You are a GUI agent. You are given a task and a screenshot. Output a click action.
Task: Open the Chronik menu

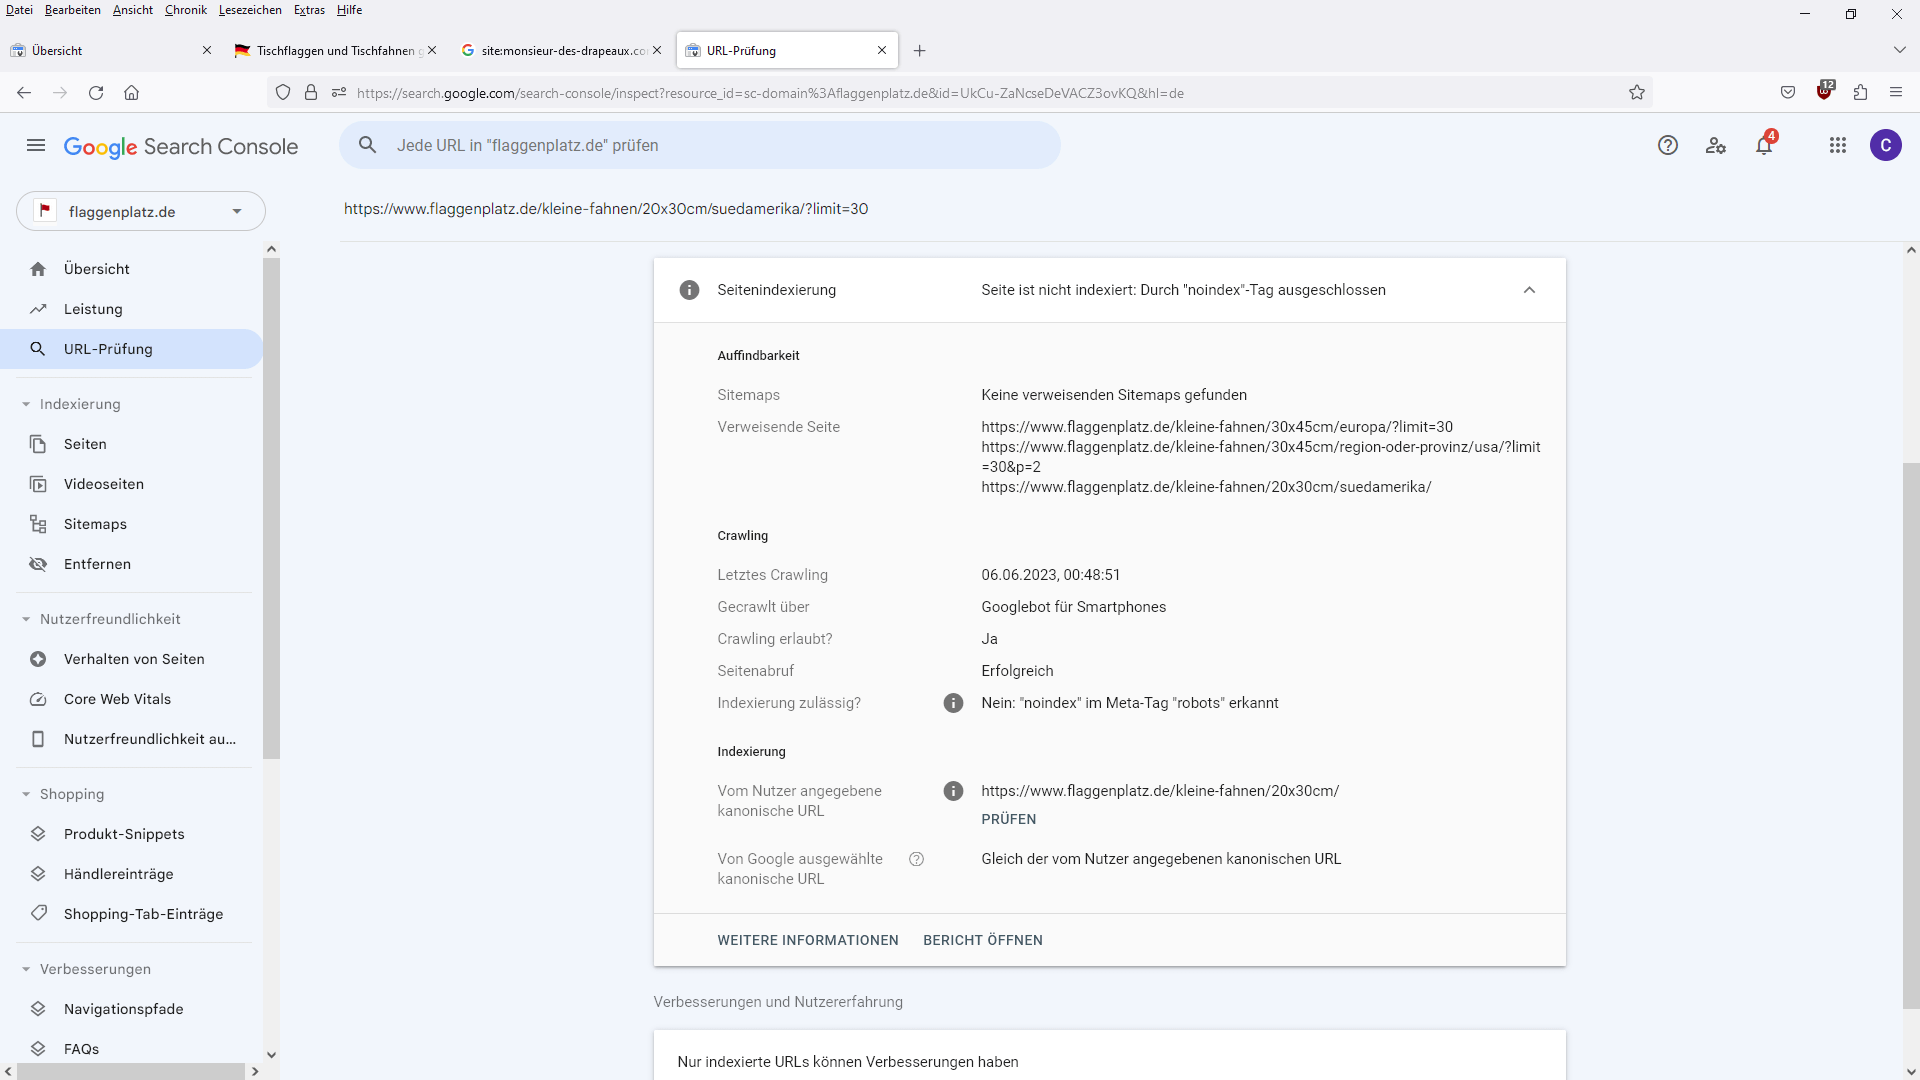pyautogui.click(x=186, y=10)
